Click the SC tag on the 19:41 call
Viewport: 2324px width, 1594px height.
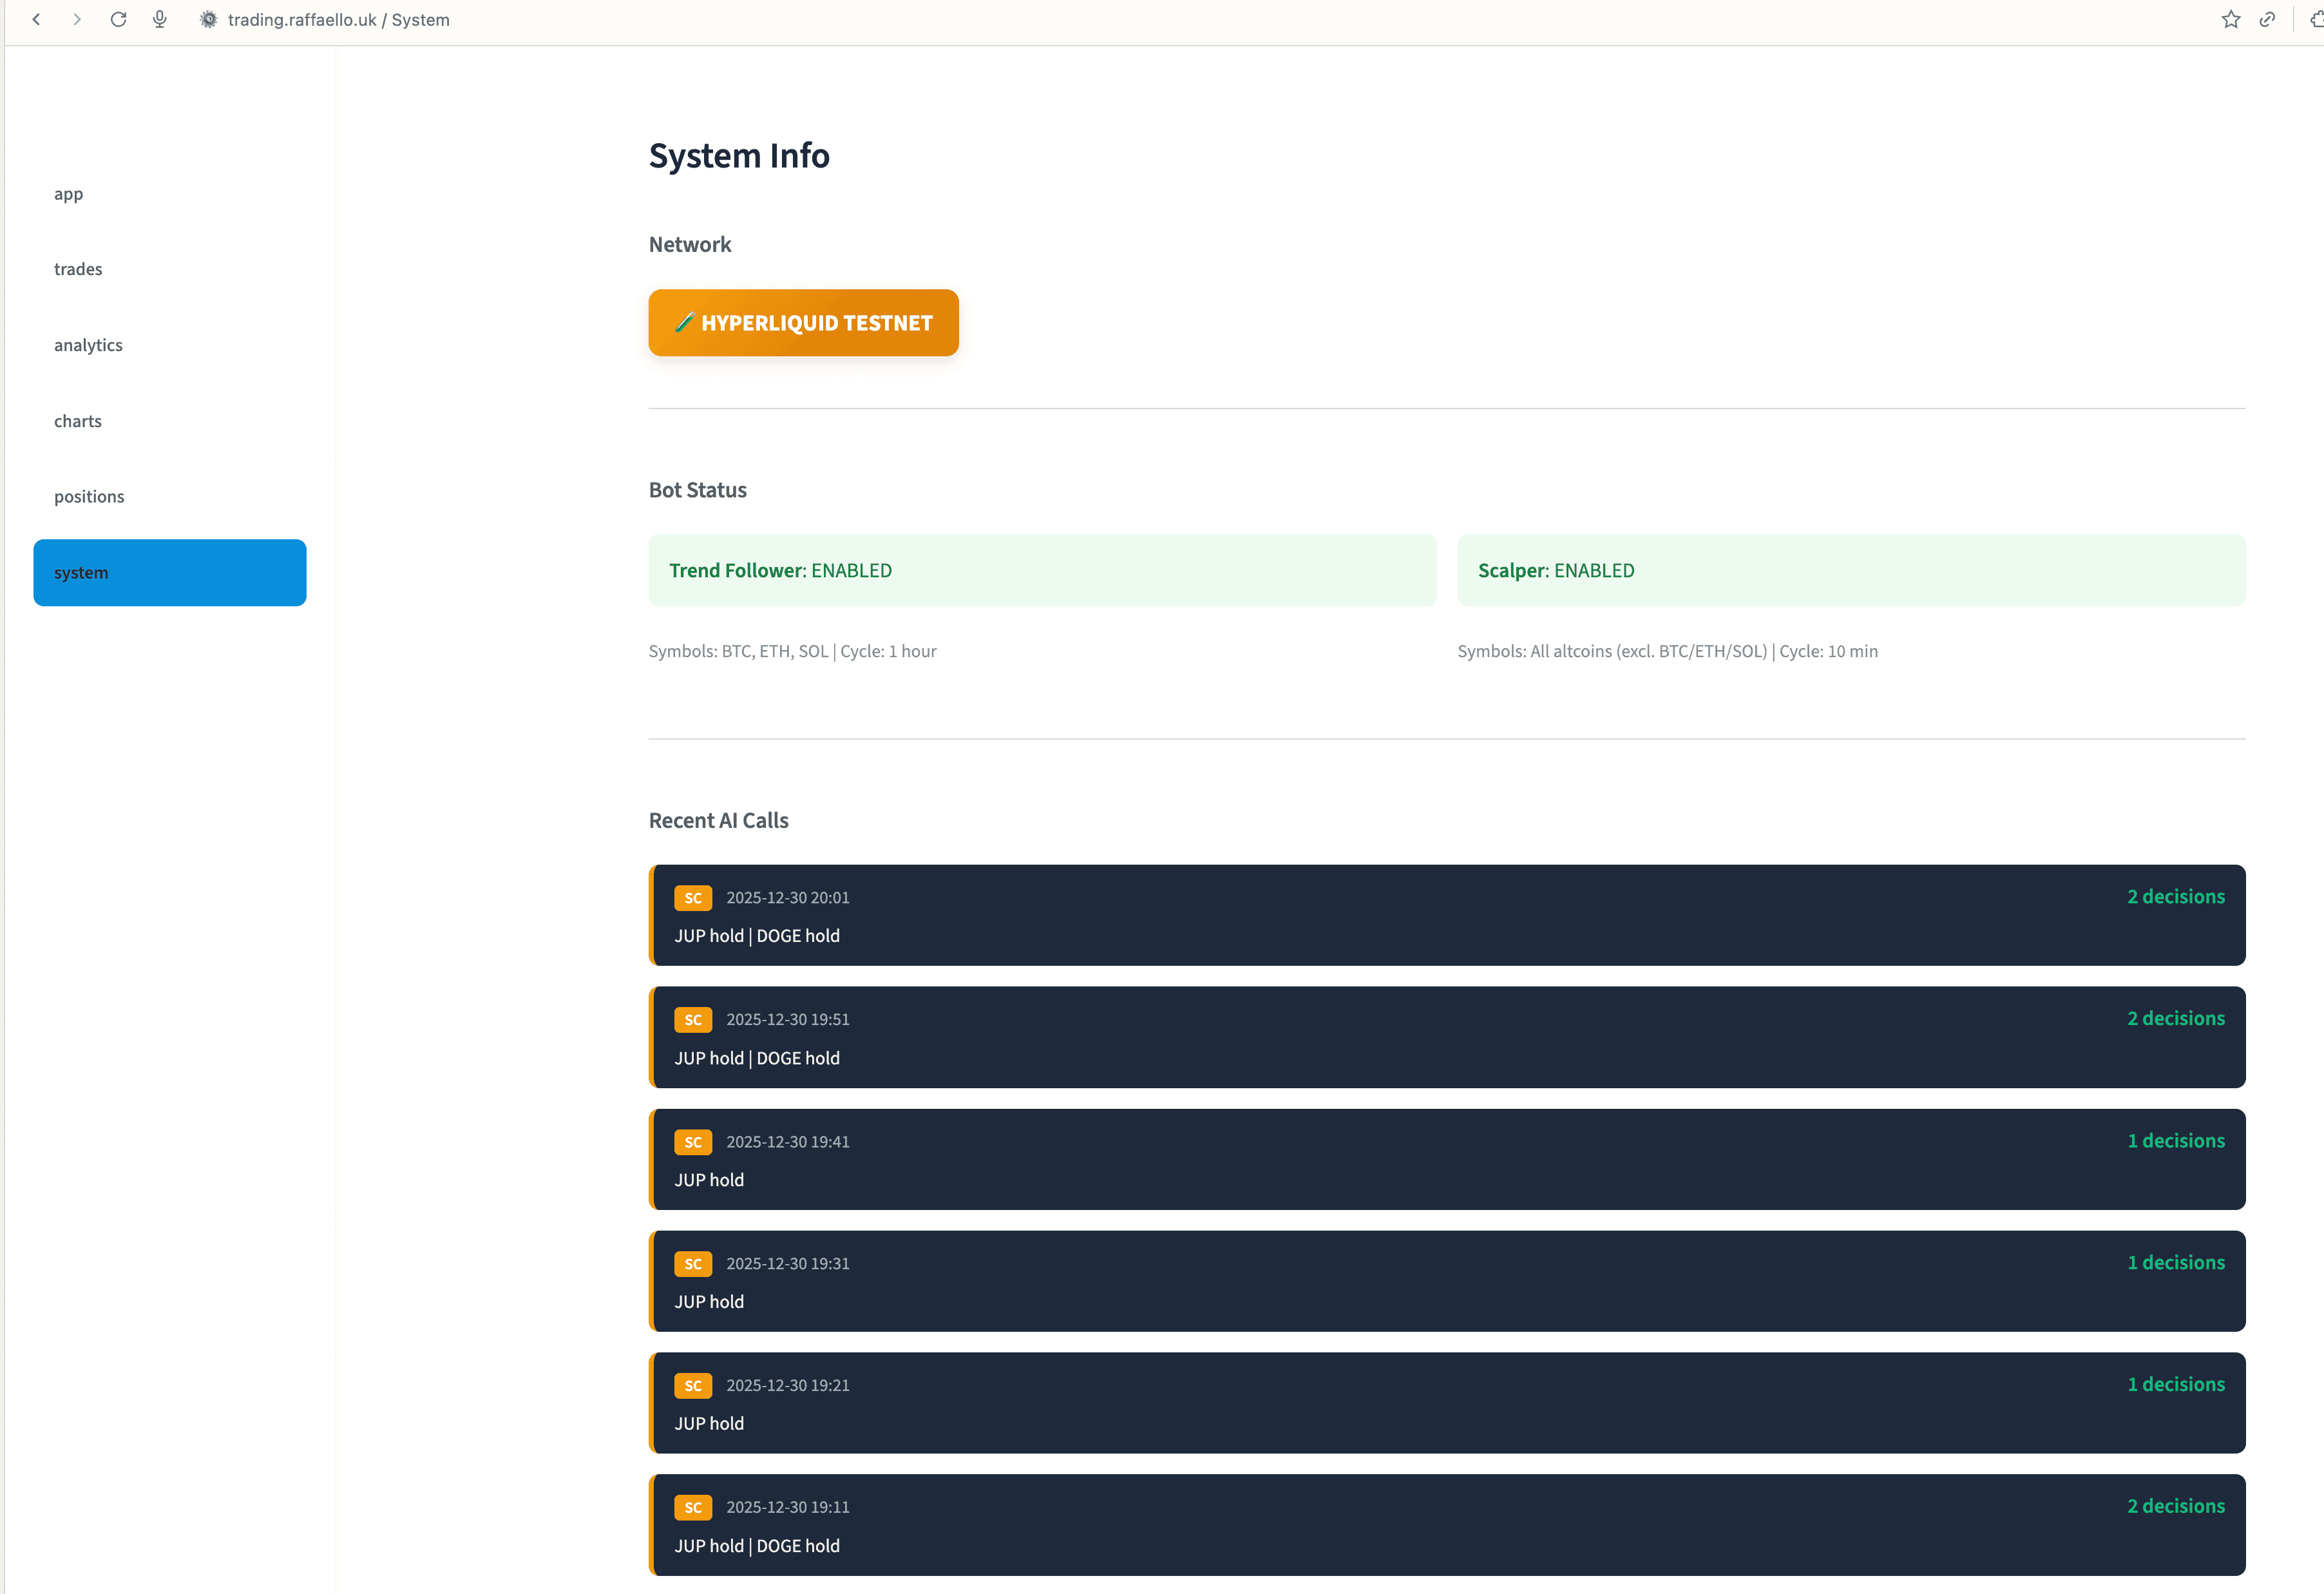693,1142
